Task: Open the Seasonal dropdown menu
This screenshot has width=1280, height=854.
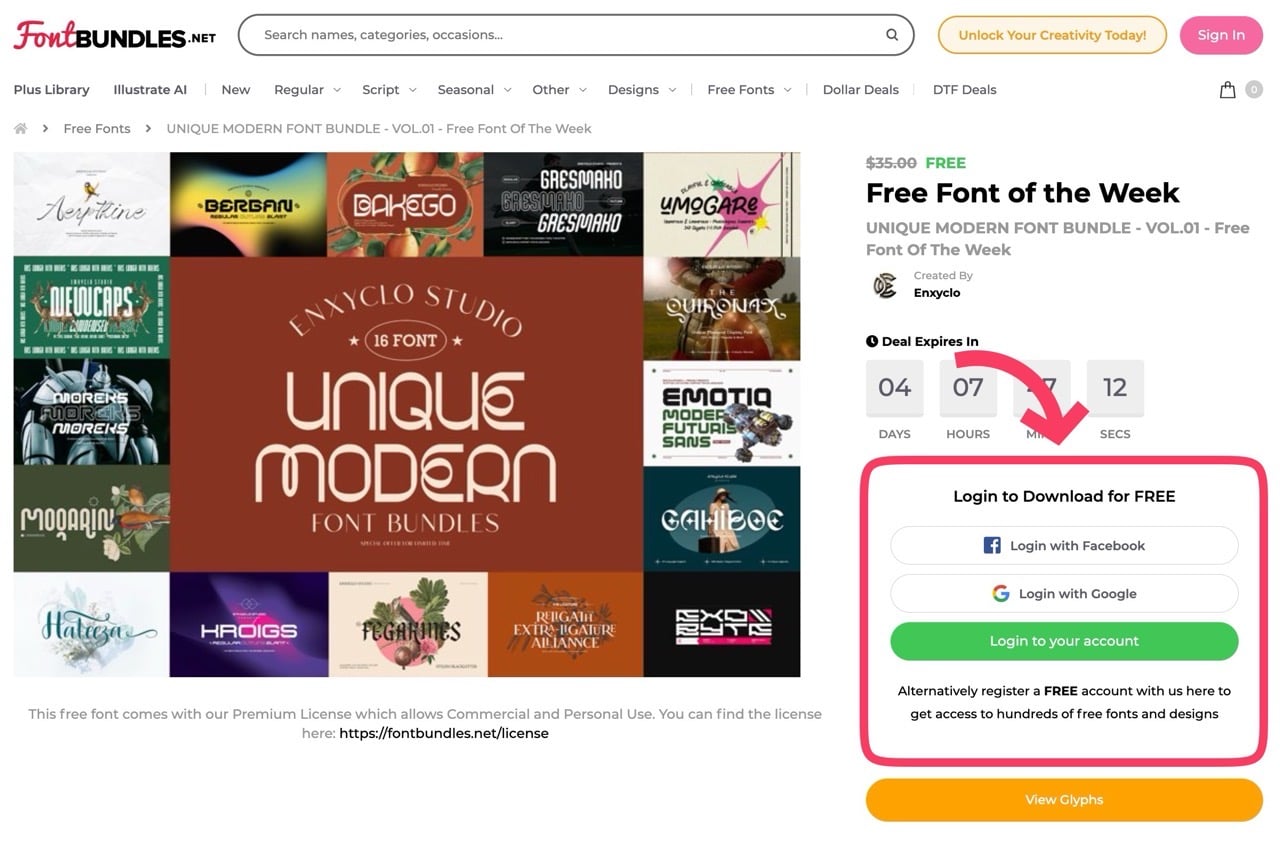Action: [474, 90]
